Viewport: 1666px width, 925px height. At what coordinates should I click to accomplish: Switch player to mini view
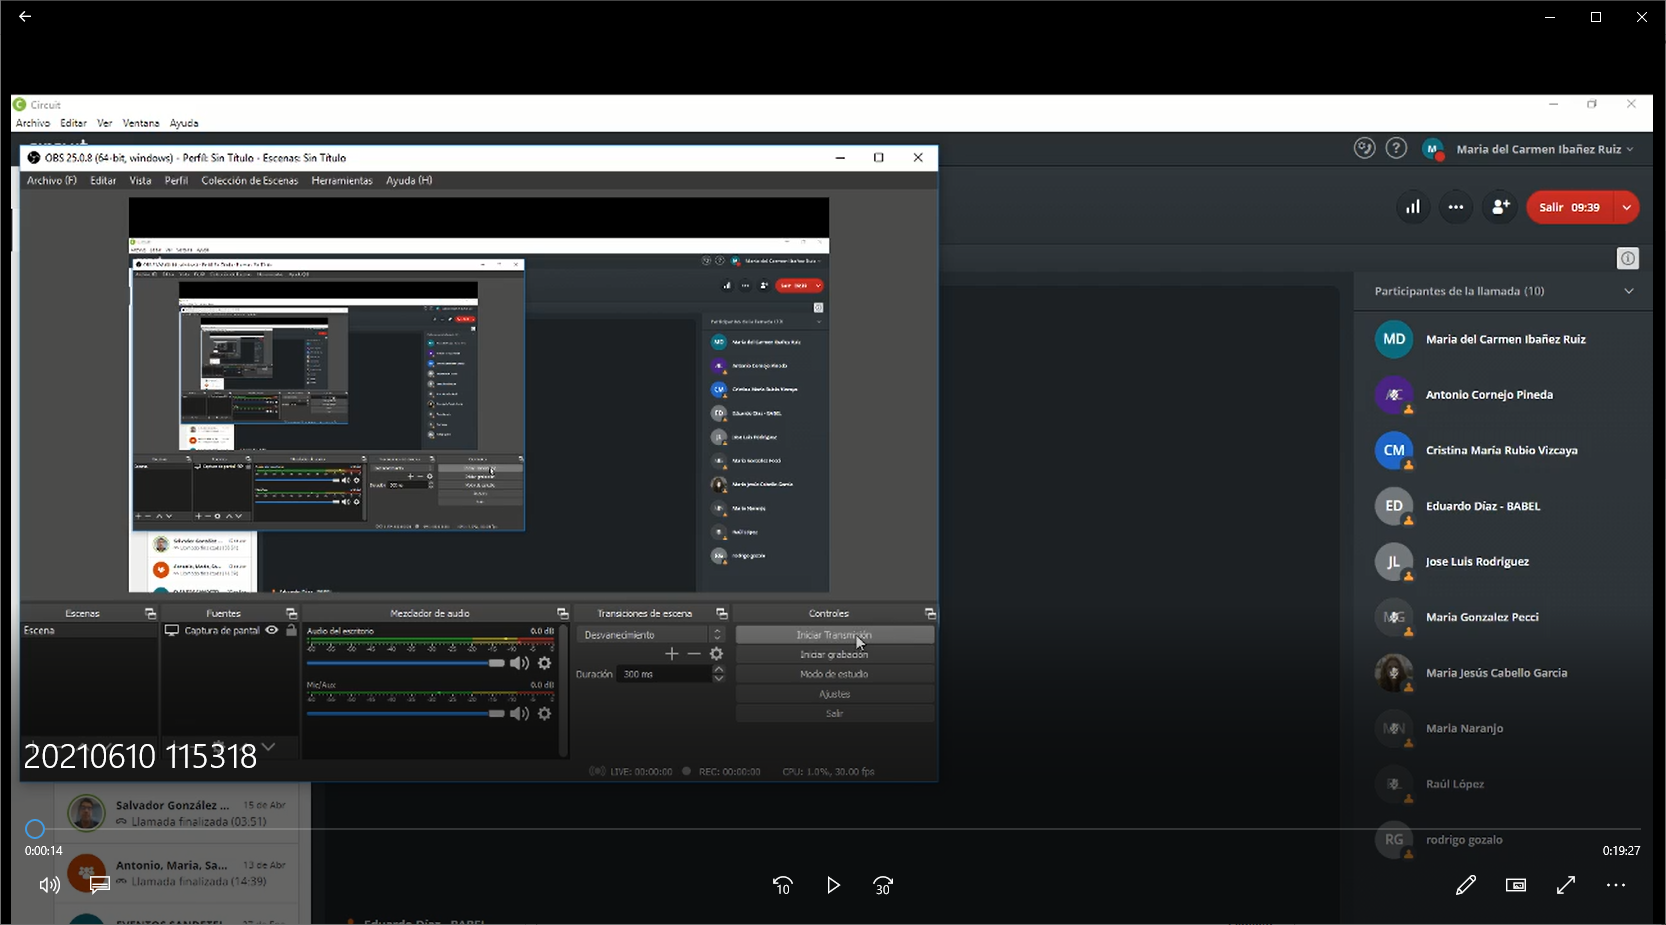[x=1516, y=885]
